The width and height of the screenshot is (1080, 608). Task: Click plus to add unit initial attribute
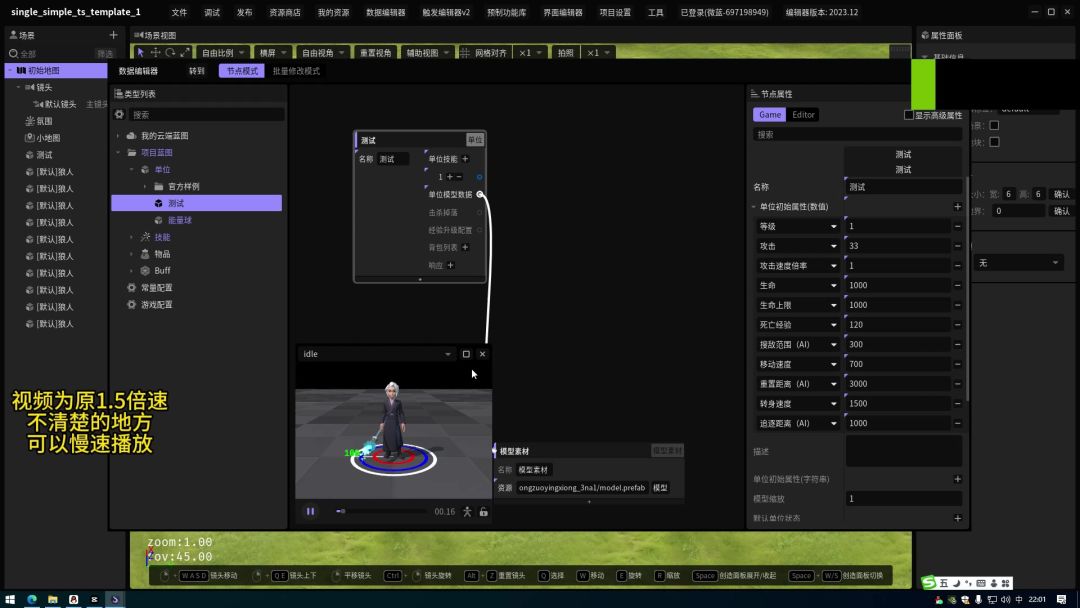pyautogui.click(x=957, y=207)
